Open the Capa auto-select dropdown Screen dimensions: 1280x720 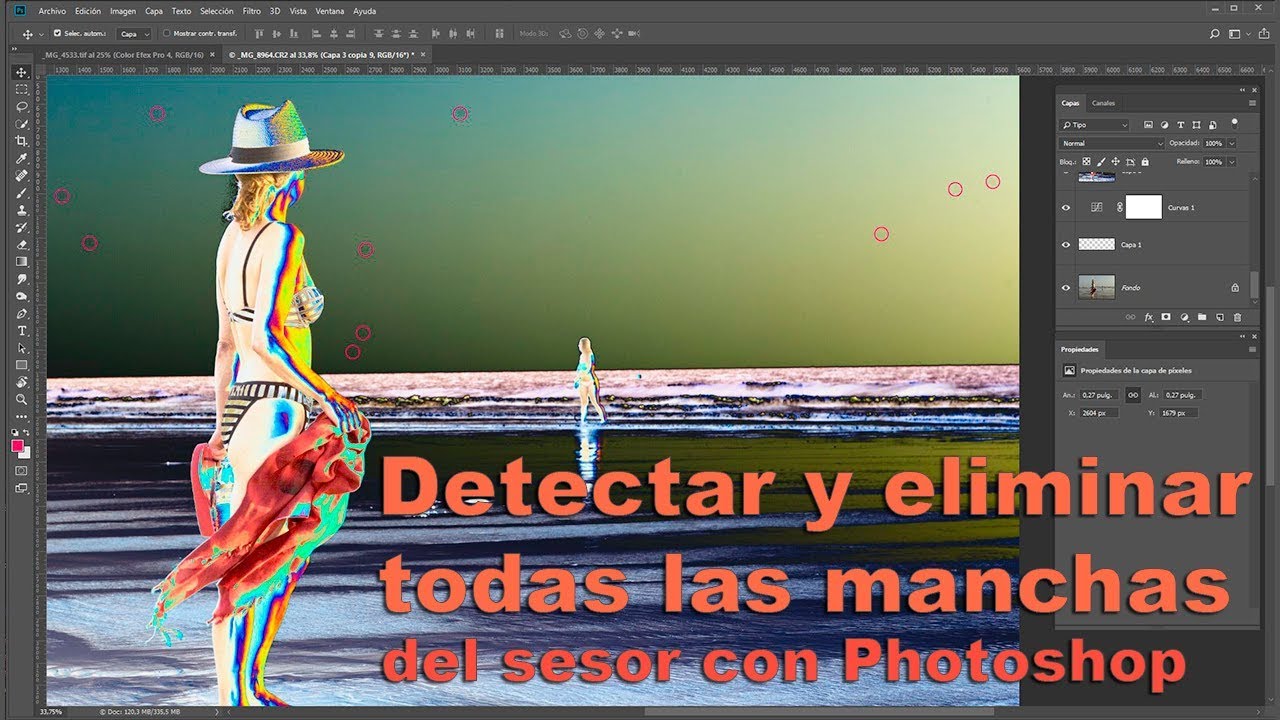(134, 33)
